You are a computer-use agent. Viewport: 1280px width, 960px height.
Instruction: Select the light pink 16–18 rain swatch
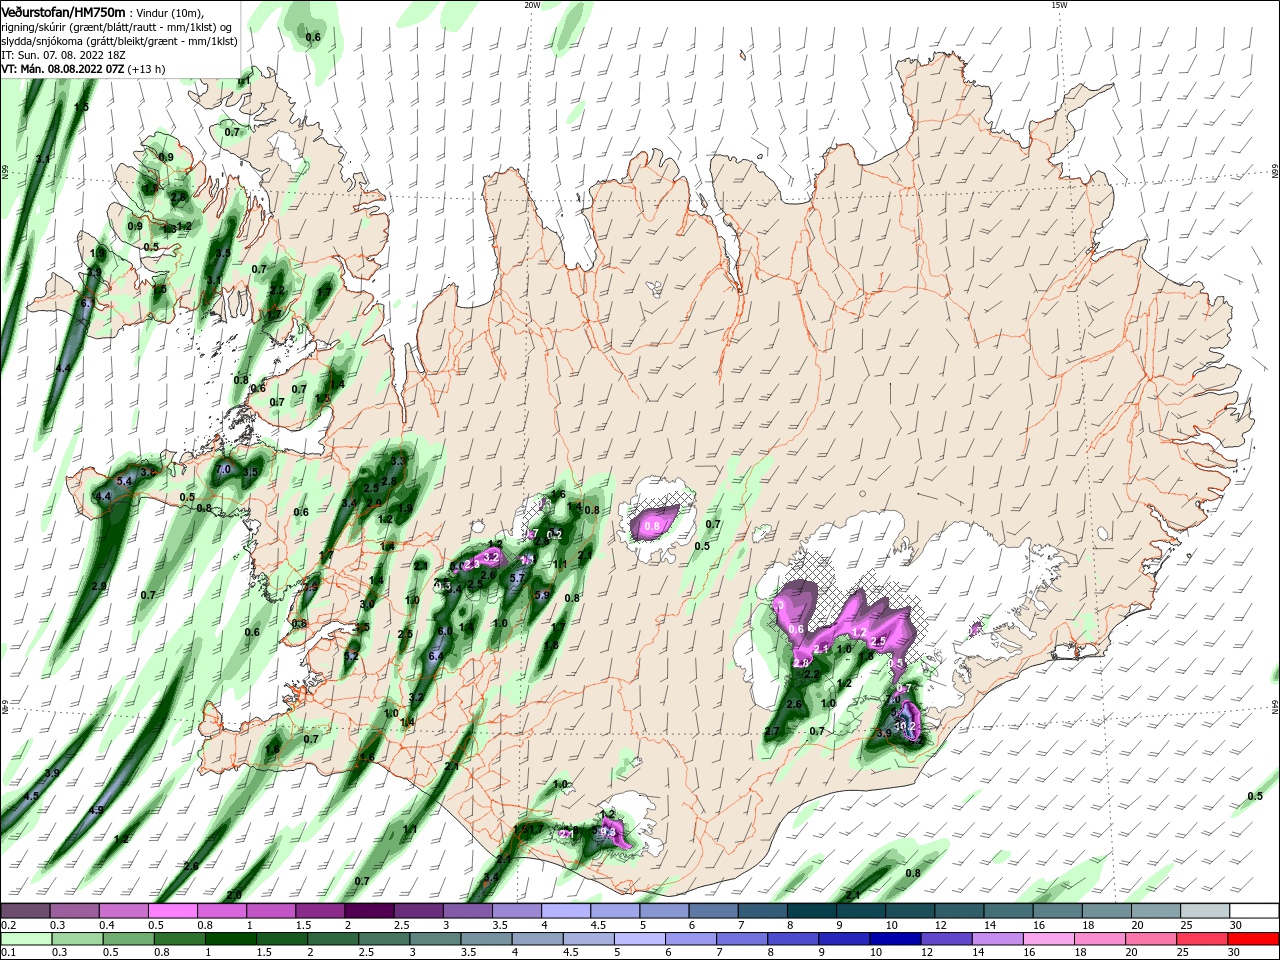click(1050, 939)
